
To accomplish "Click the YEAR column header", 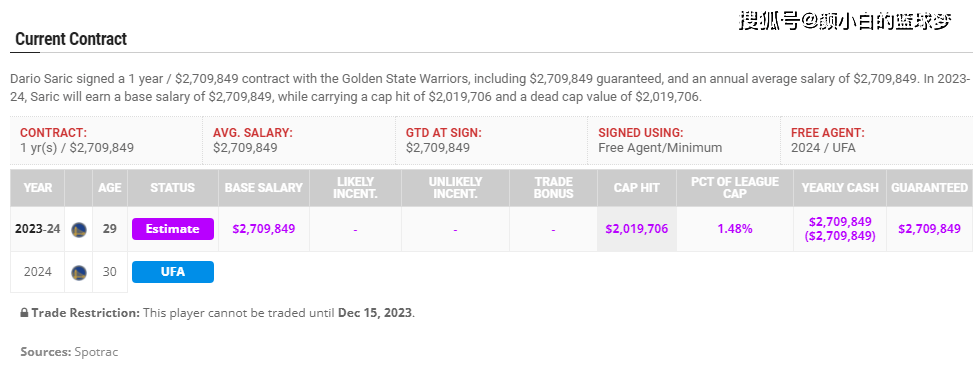I will [x=38, y=188].
